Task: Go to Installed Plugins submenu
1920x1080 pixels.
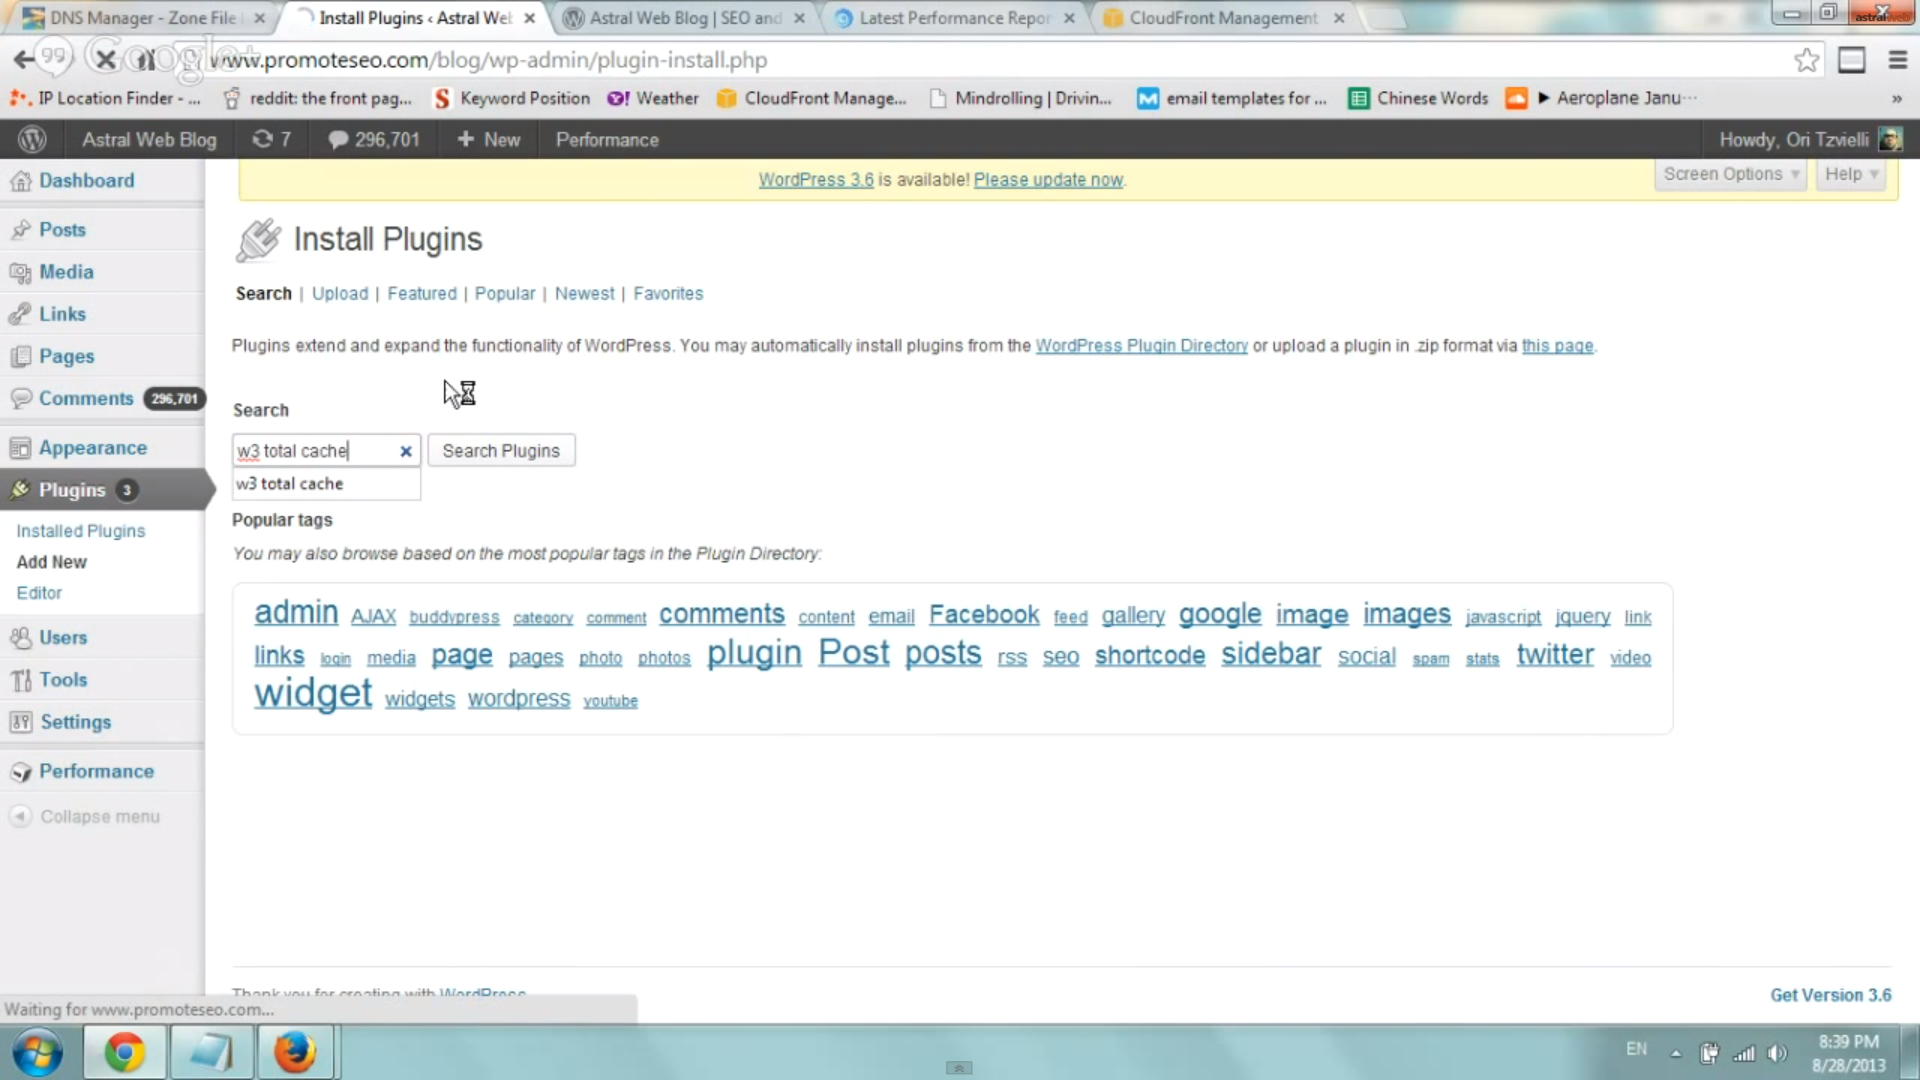Action: tap(80, 531)
